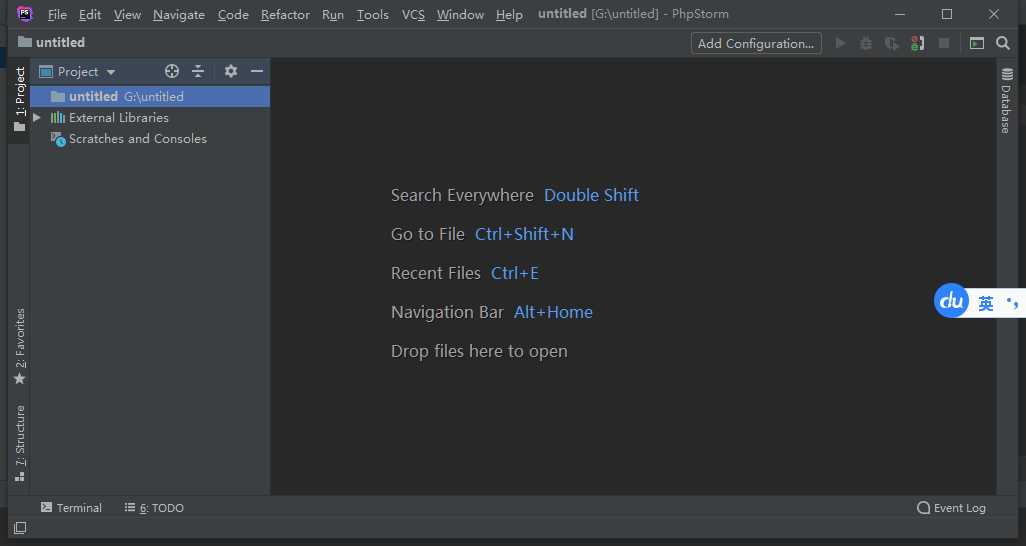The image size is (1026, 546).
Task: Open the Edit menu
Action: (90, 14)
